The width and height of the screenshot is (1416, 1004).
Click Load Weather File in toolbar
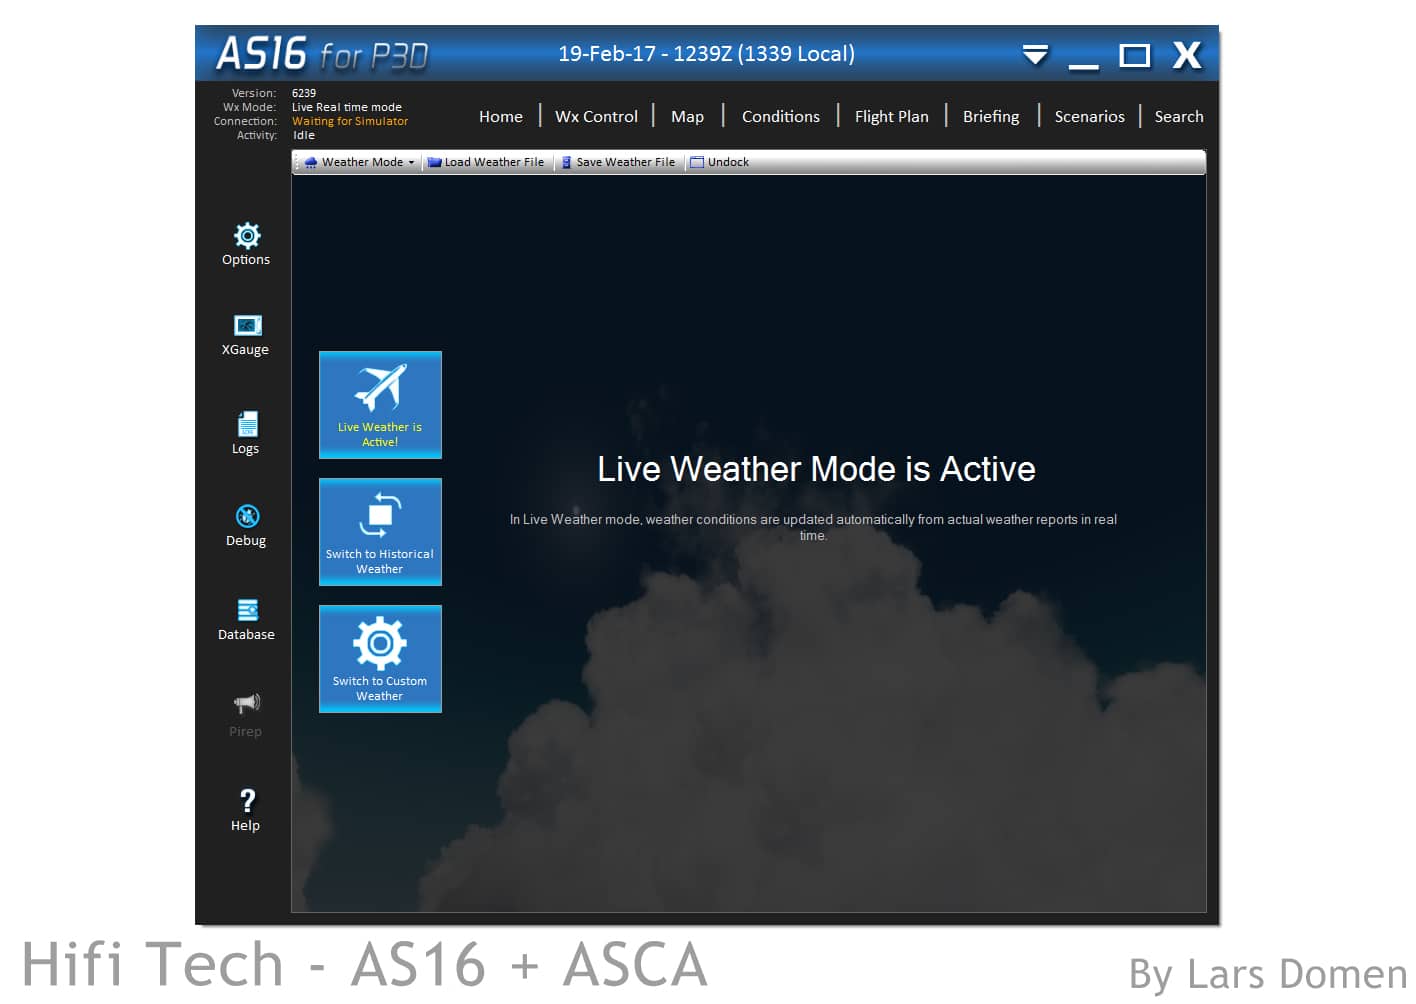487,162
